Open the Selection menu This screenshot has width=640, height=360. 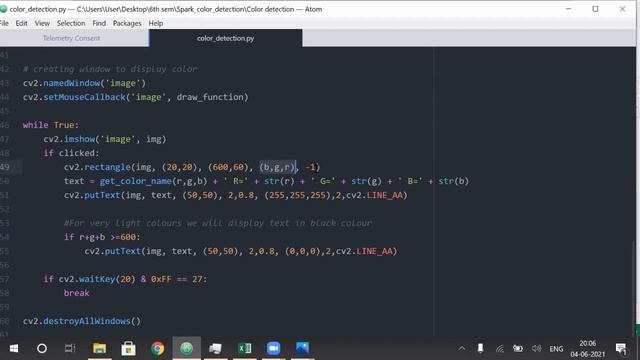(x=71, y=23)
